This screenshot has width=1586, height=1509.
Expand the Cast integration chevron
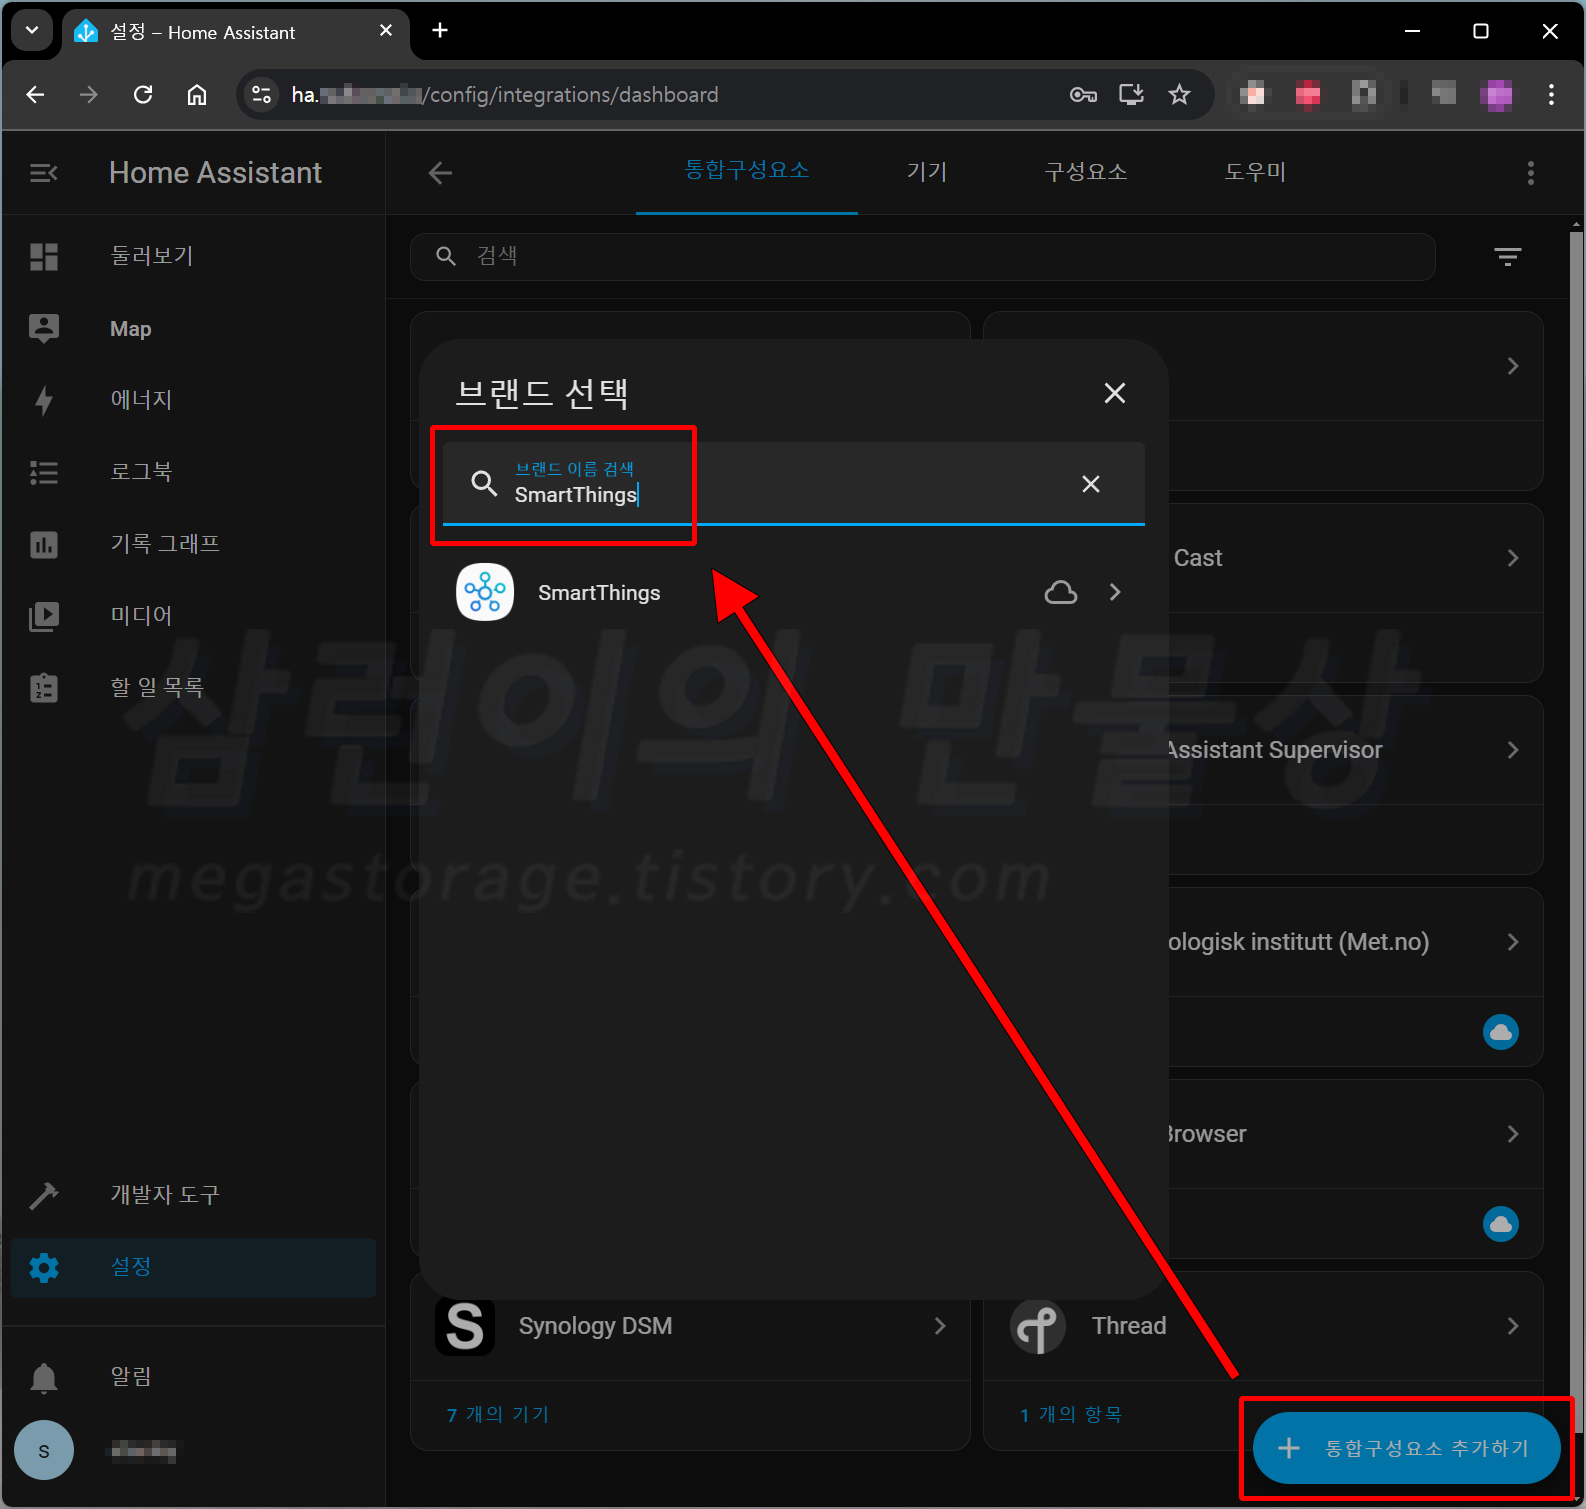(x=1513, y=558)
